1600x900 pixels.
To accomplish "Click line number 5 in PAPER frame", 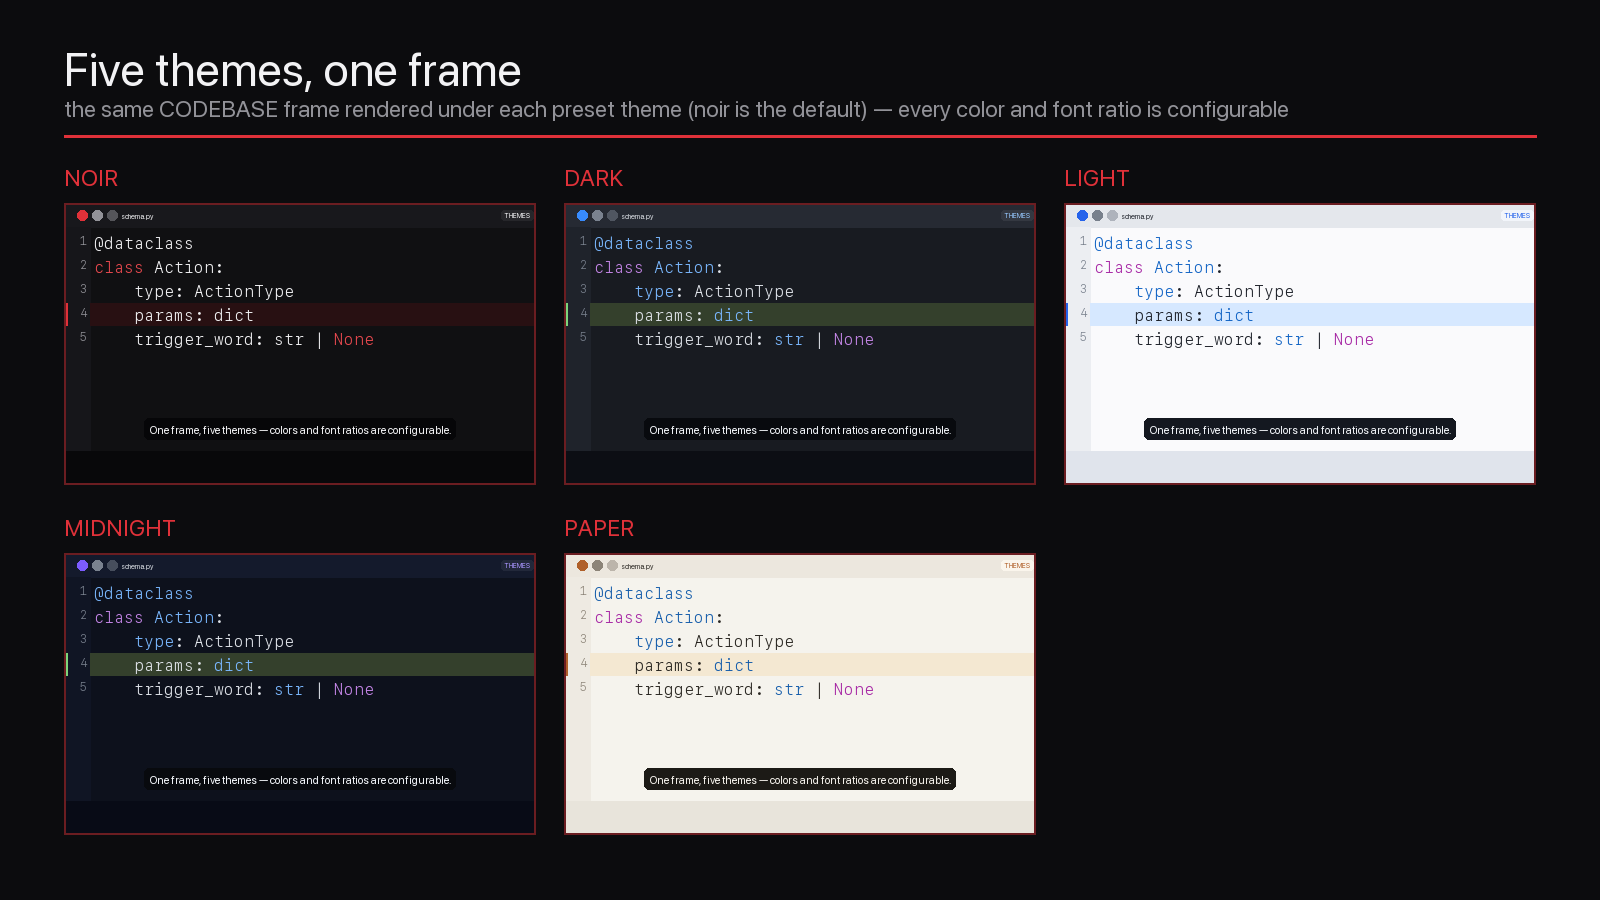I will click(583, 687).
